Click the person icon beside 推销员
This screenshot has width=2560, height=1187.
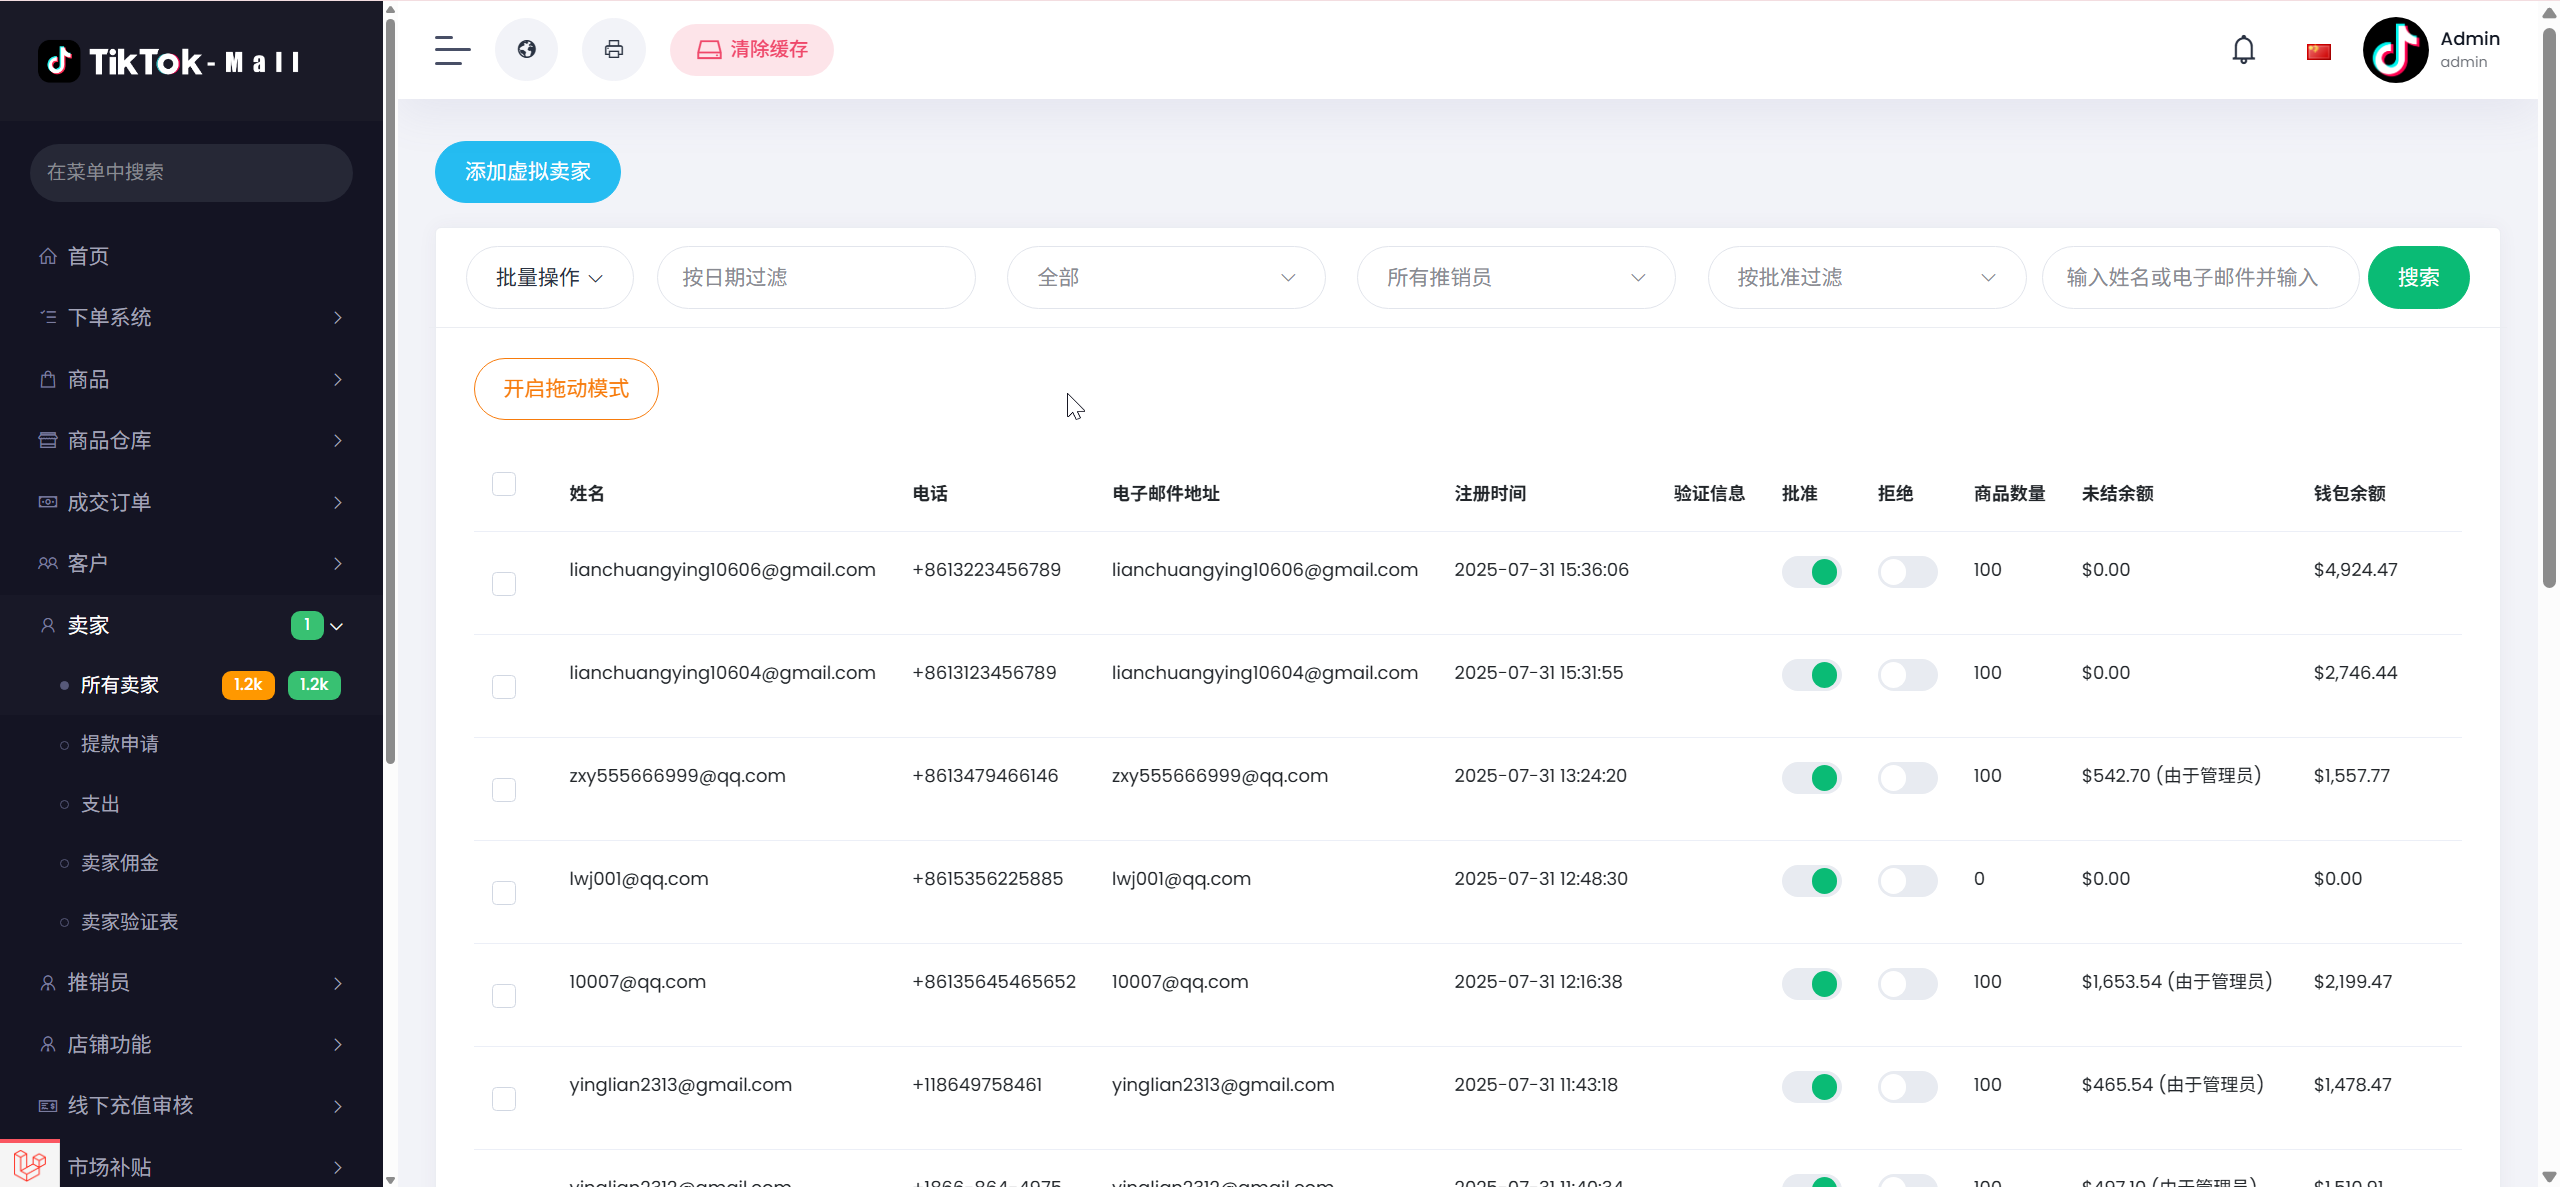point(48,983)
